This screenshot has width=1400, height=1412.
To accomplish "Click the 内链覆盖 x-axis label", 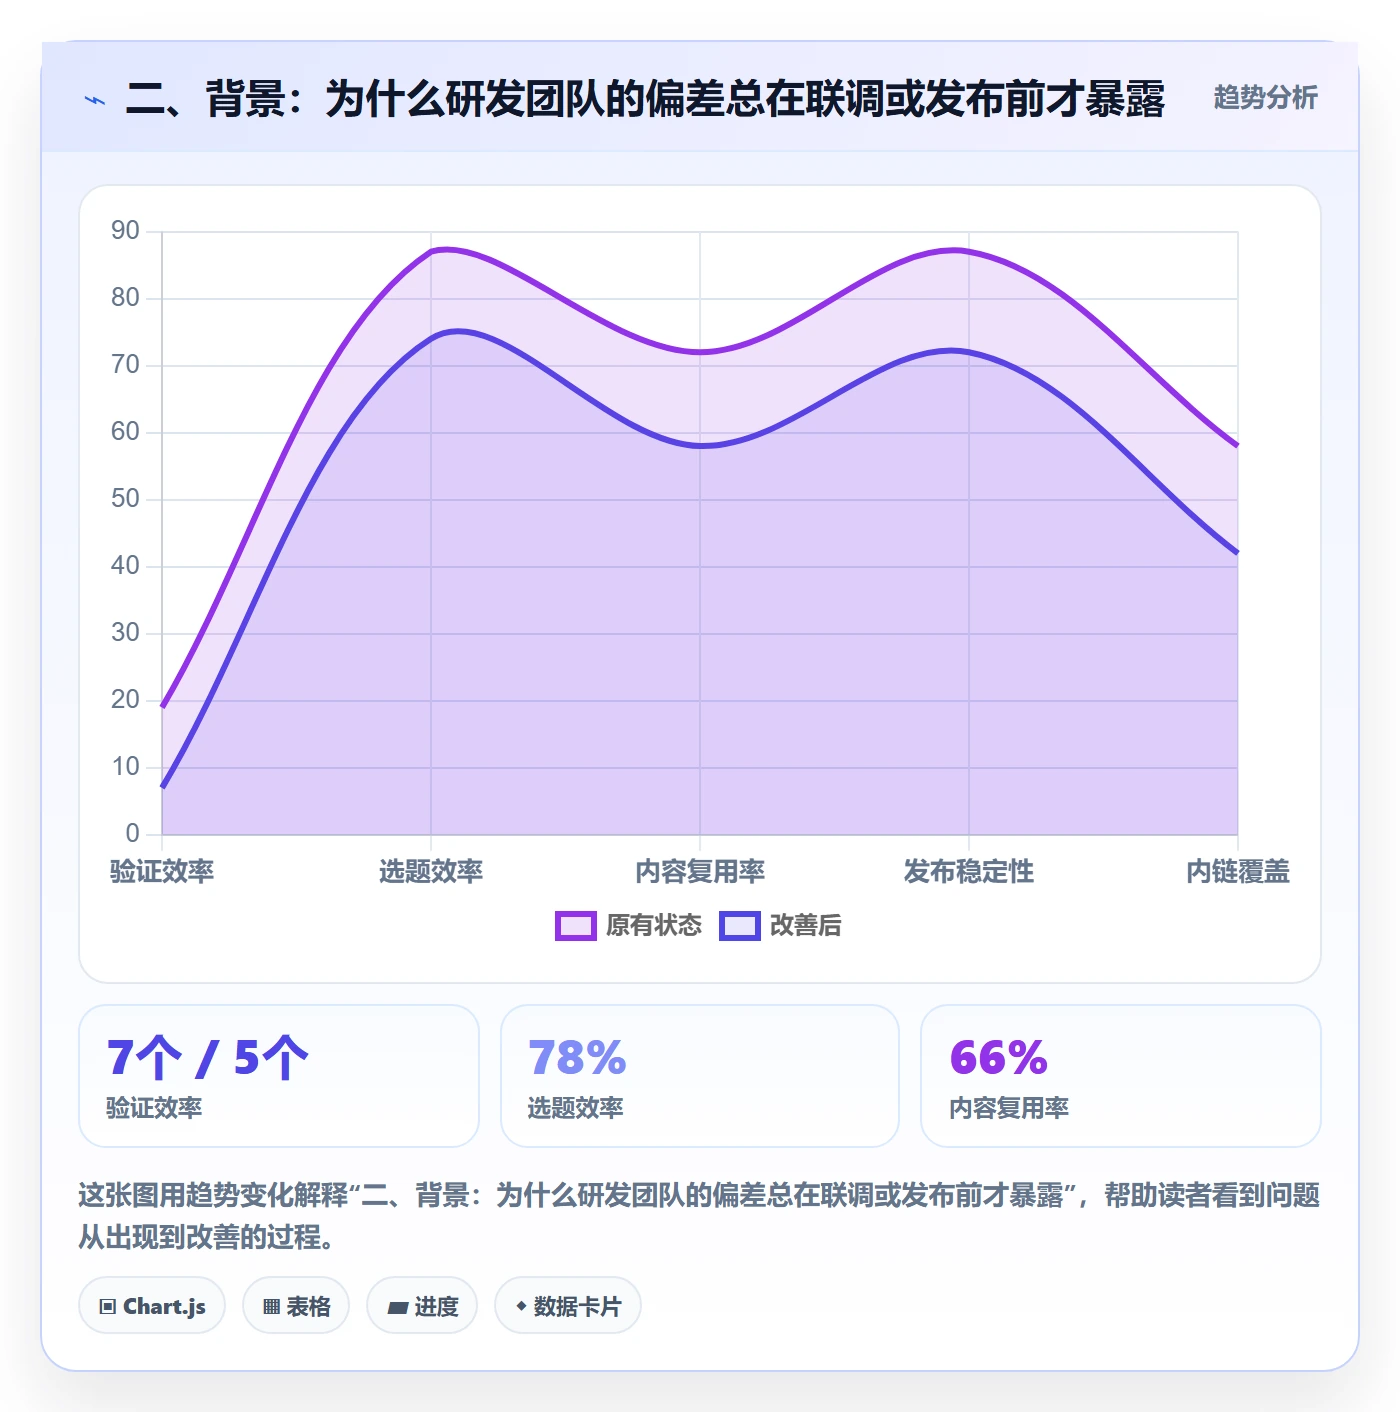I will [x=1238, y=872].
